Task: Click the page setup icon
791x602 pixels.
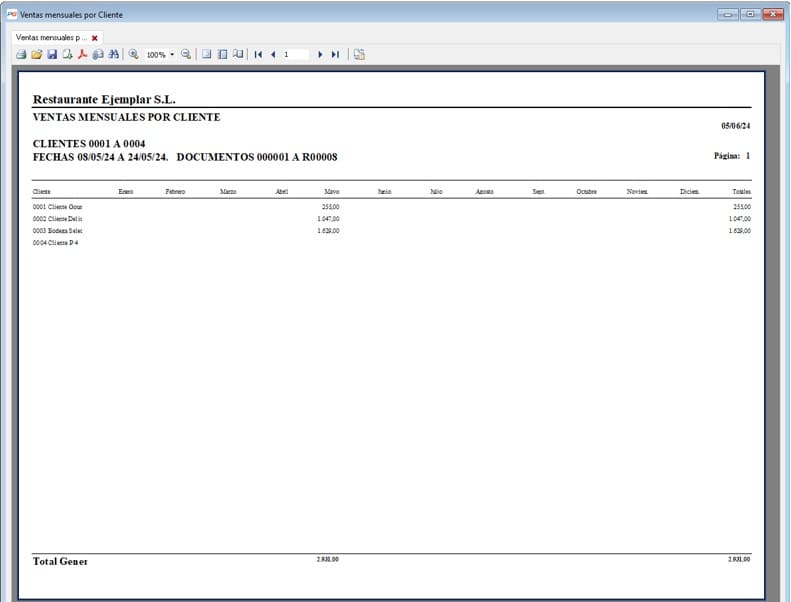Action: (359, 54)
